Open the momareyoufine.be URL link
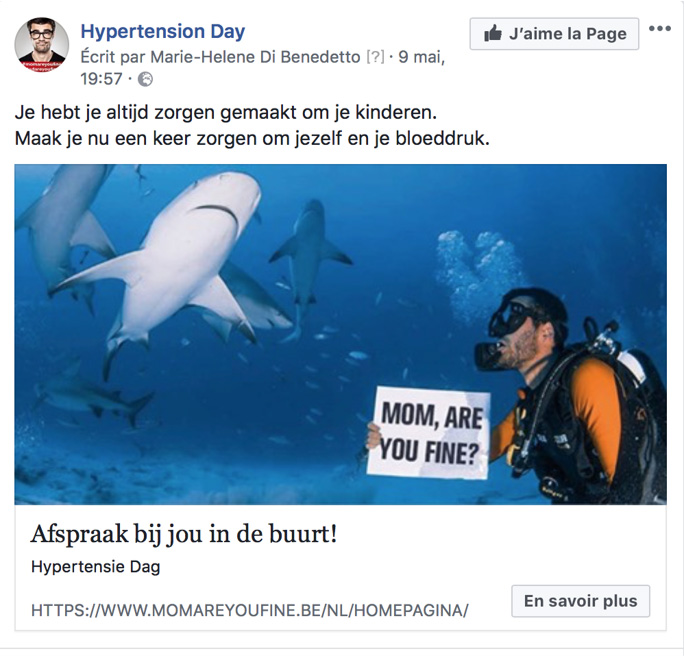Screen dimensions: 684x656 [x=250, y=610]
